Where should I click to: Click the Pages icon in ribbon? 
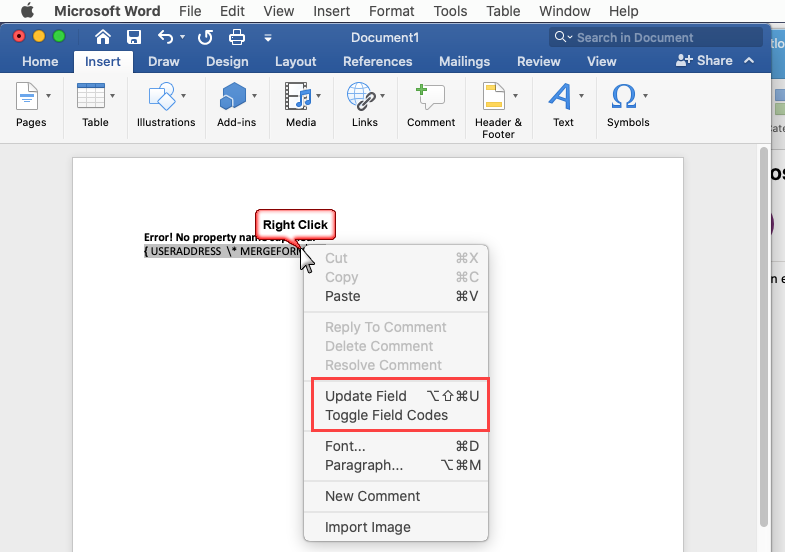pos(27,96)
